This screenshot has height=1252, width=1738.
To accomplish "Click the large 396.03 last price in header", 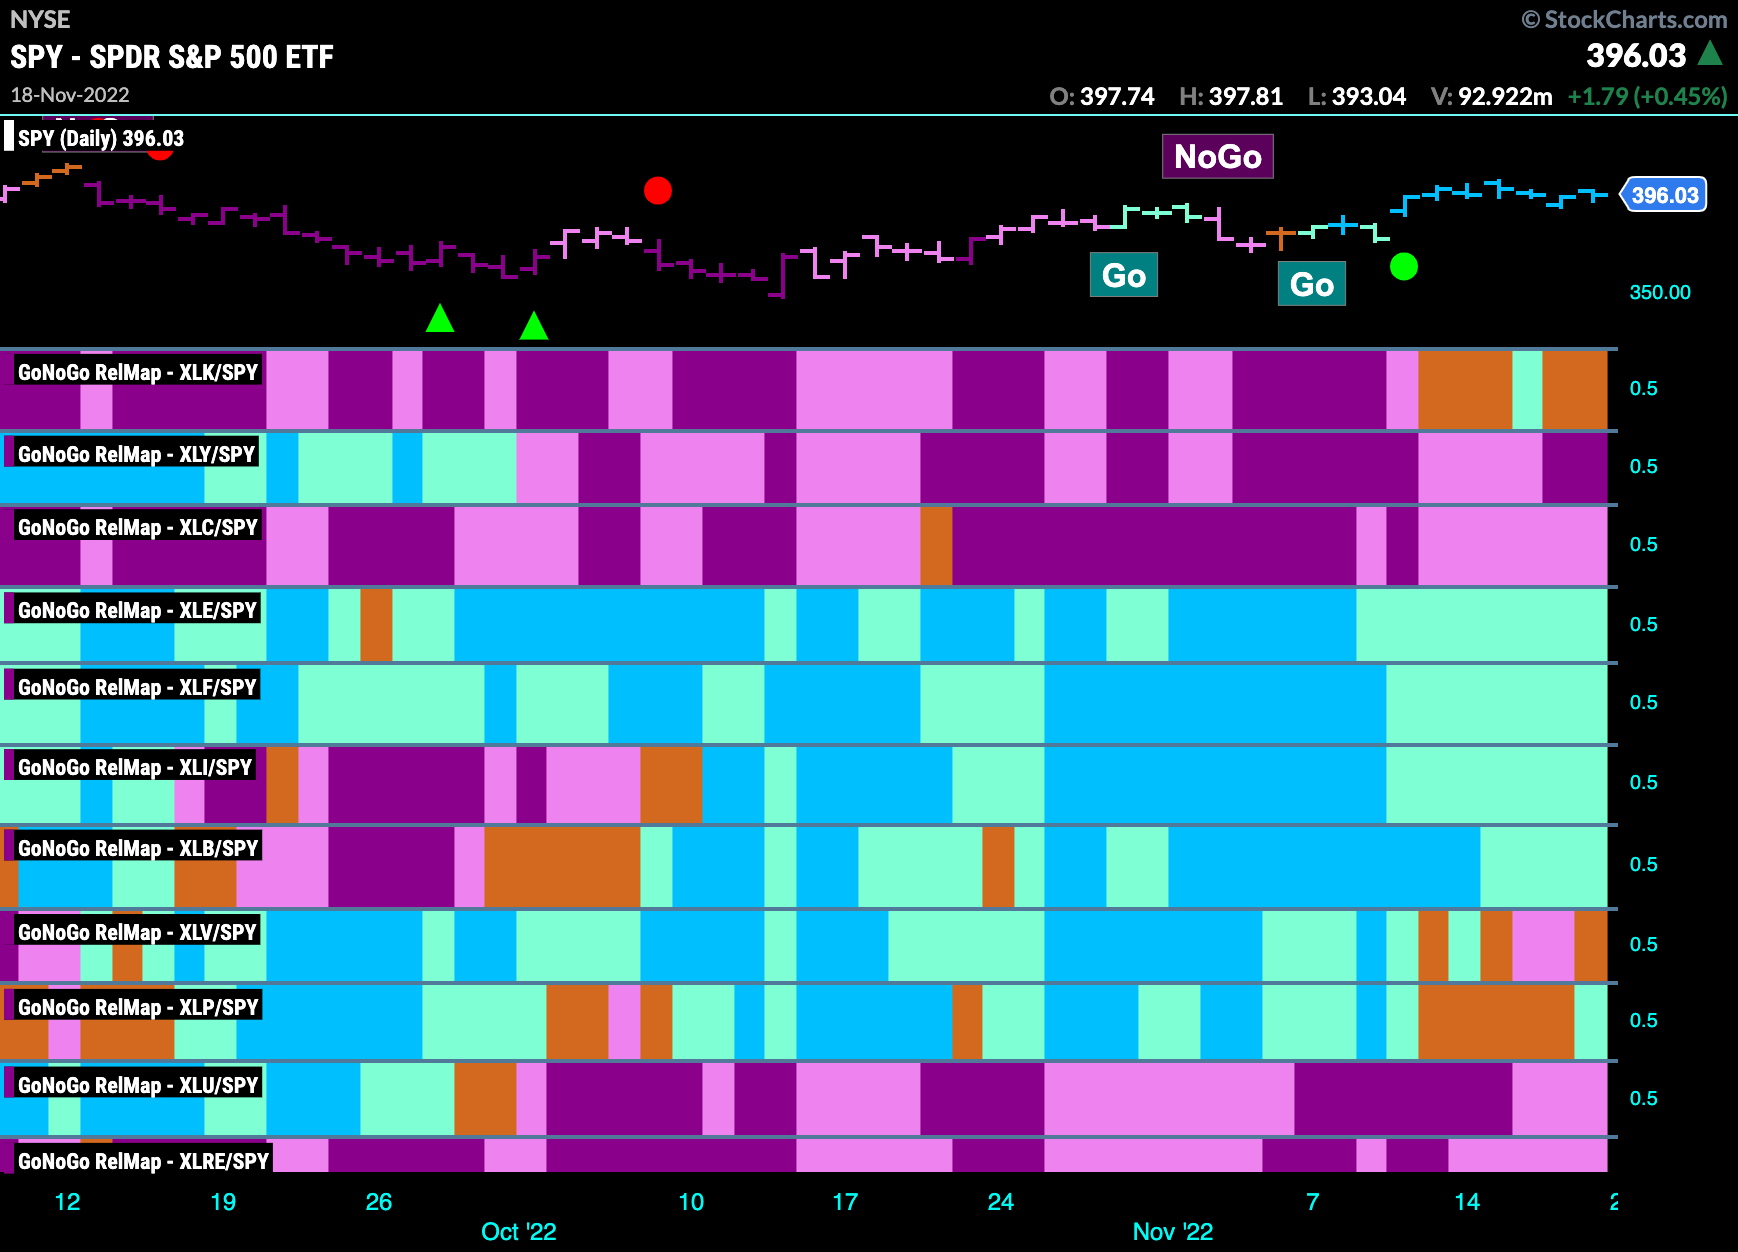I will 1636,55.
